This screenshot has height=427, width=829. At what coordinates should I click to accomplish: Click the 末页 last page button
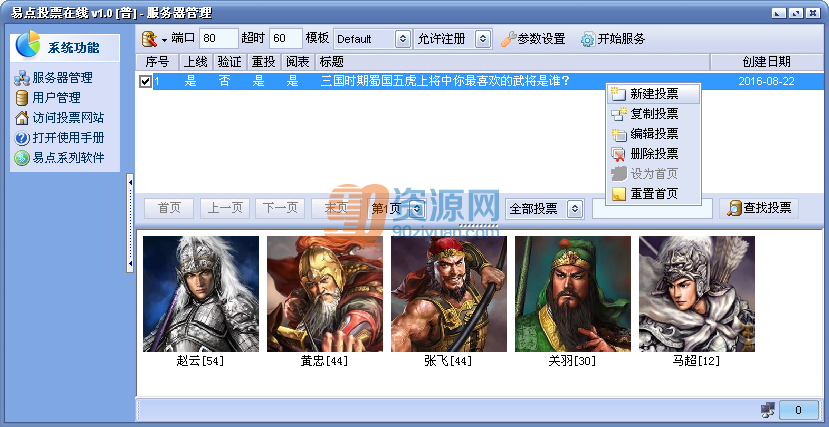336,208
